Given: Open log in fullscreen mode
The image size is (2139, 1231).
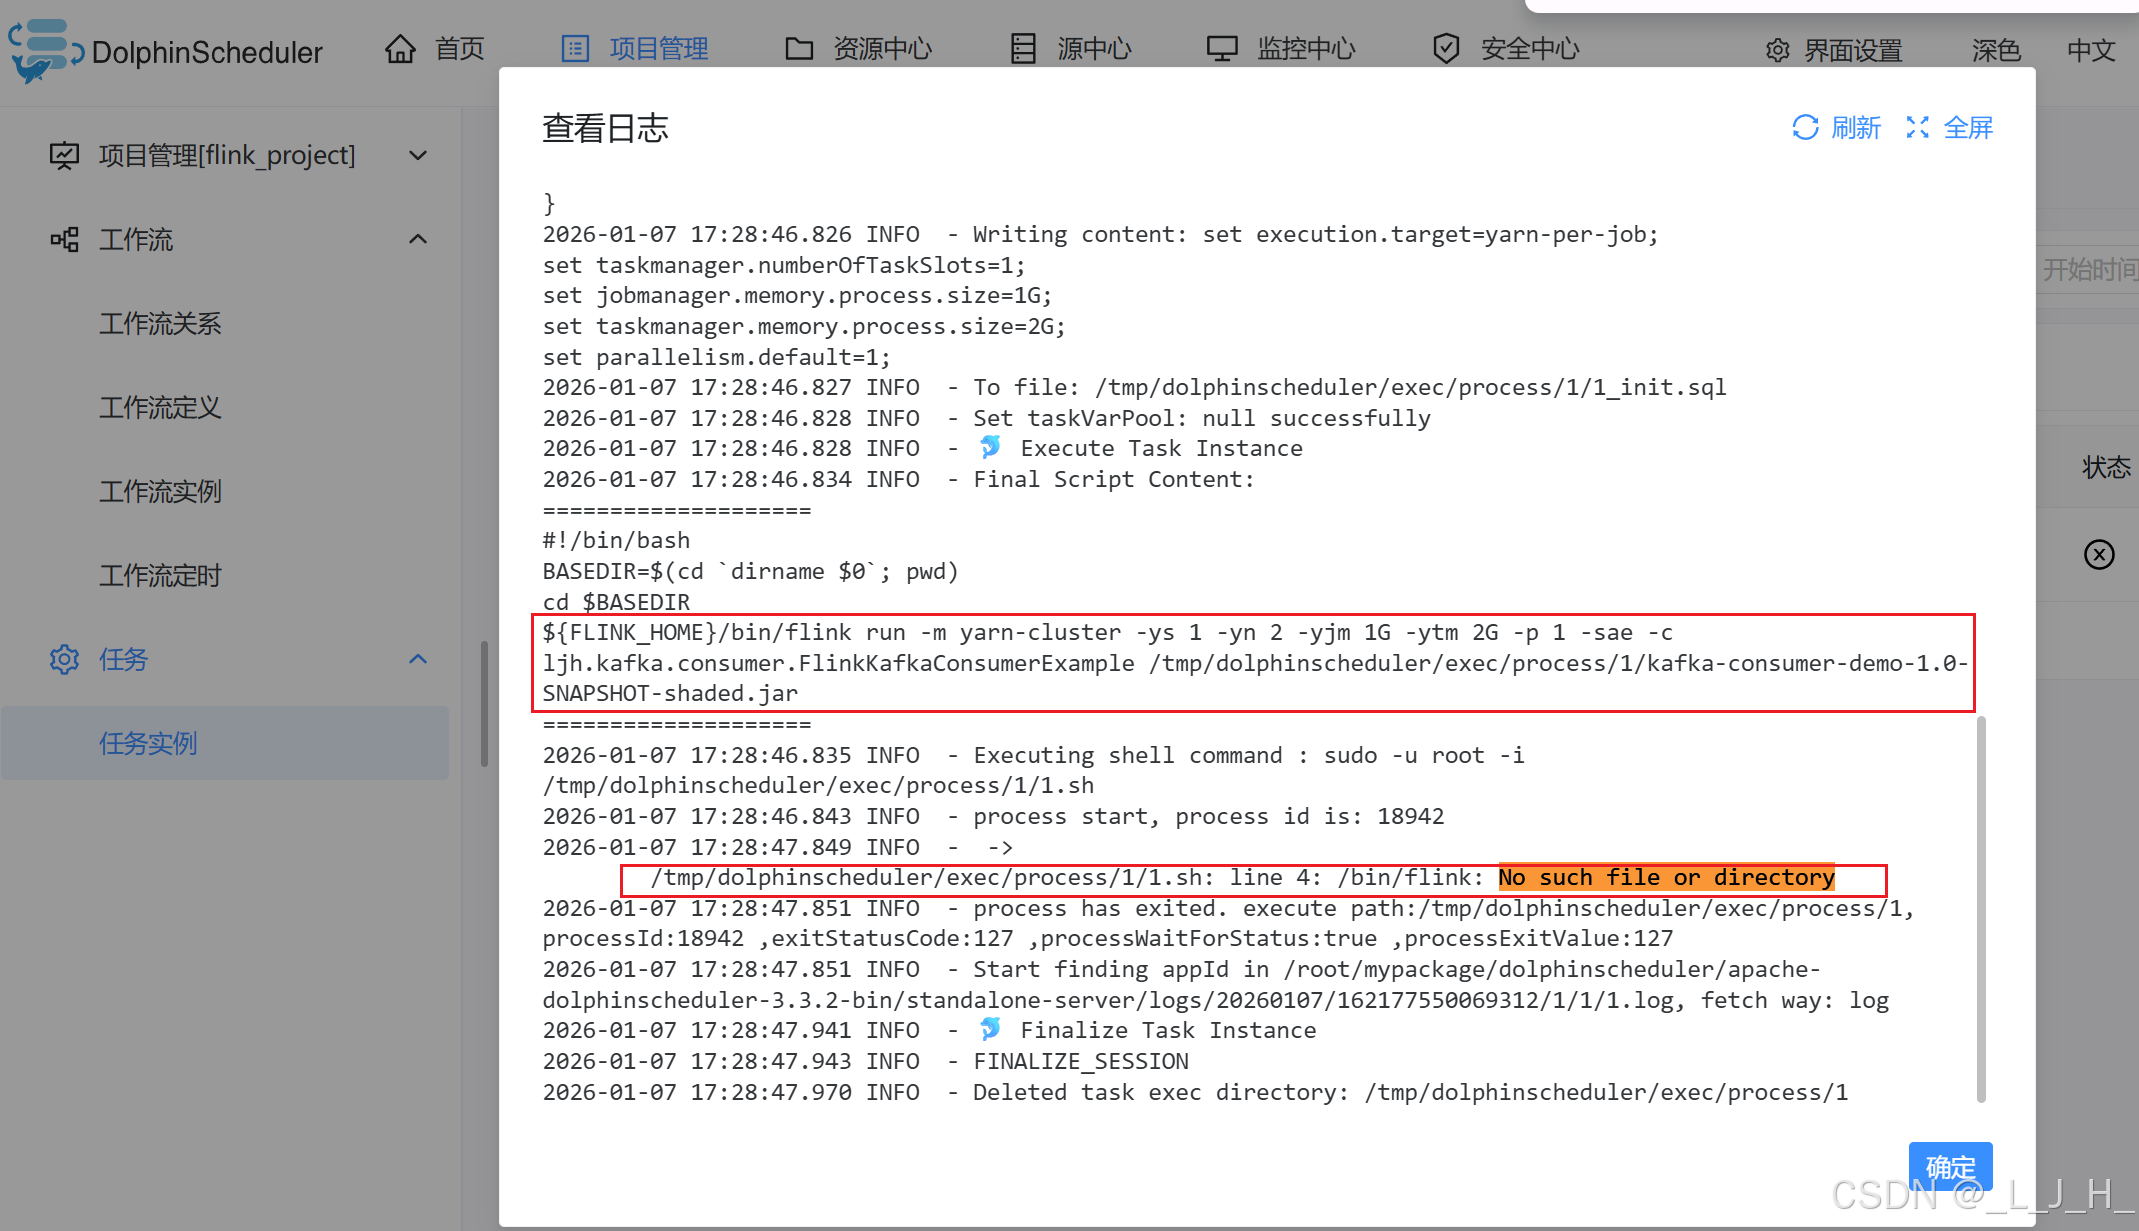Looking at the screenshot, I should (x=1949, y=128).
